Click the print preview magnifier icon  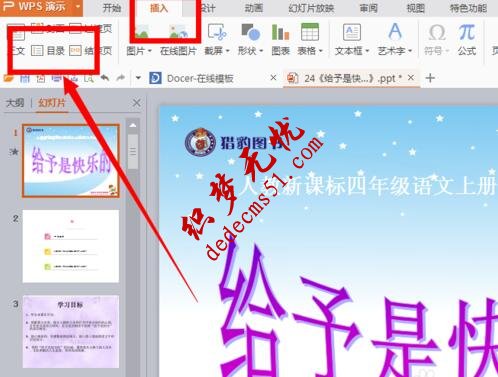pos(88,79)
